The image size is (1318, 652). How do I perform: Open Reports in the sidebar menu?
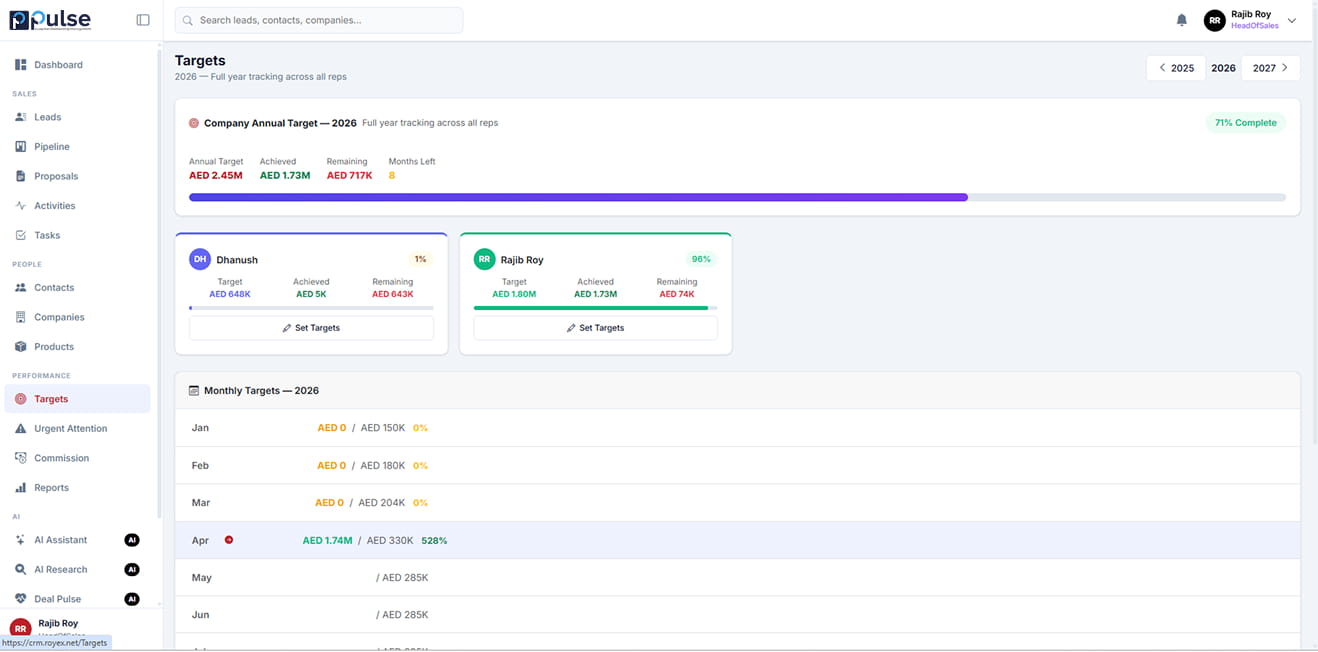pos(51,488)
